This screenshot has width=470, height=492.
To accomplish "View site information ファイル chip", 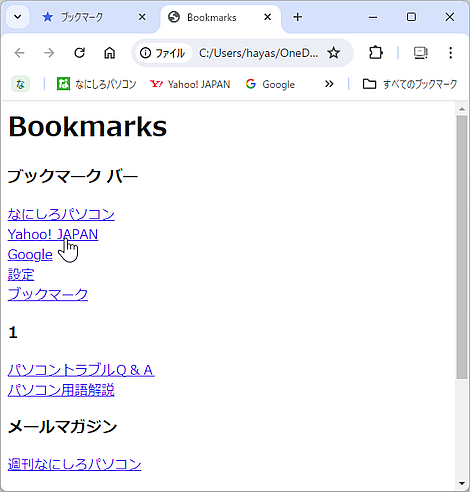I will (163, 53).
